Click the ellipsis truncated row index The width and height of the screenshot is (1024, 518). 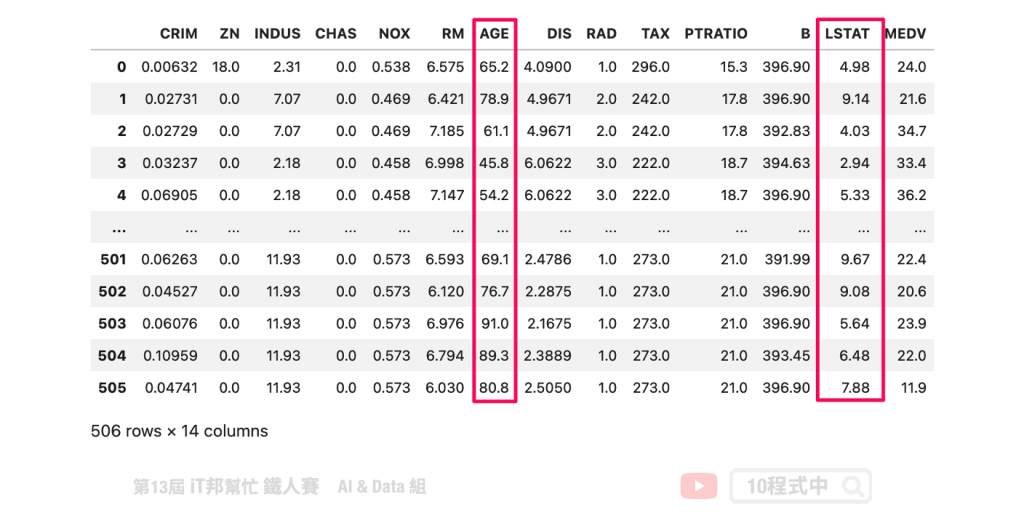tap(118, 230)
